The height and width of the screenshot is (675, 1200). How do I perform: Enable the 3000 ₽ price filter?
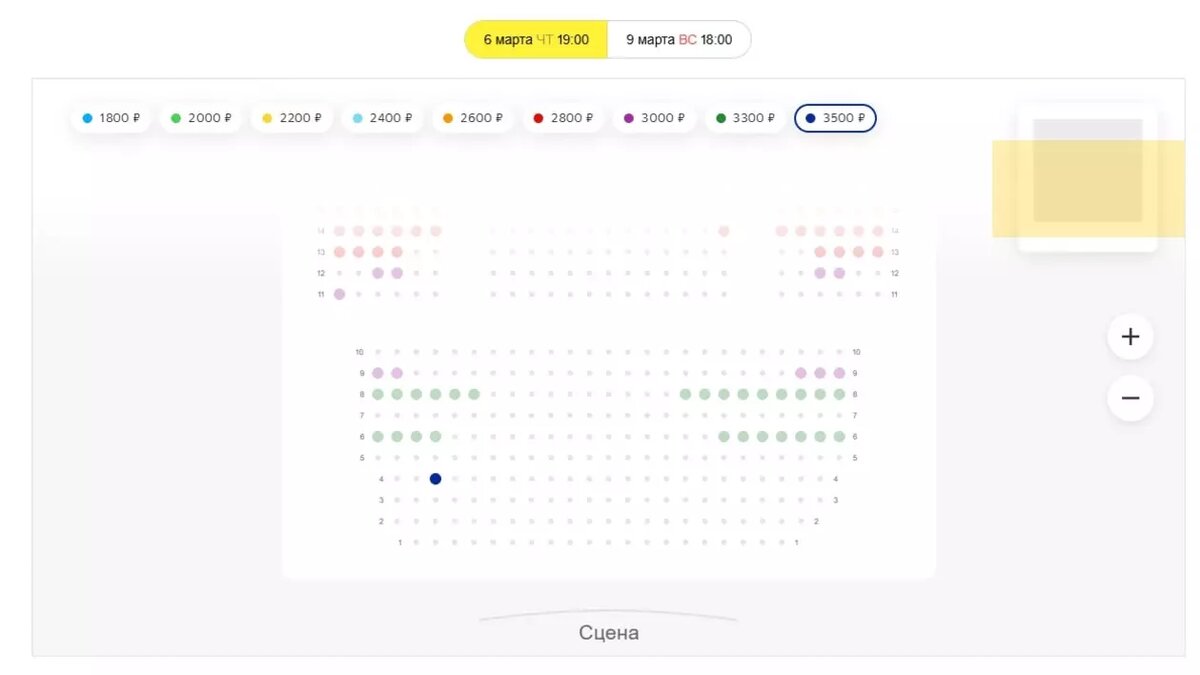click(x=654, y=118)
